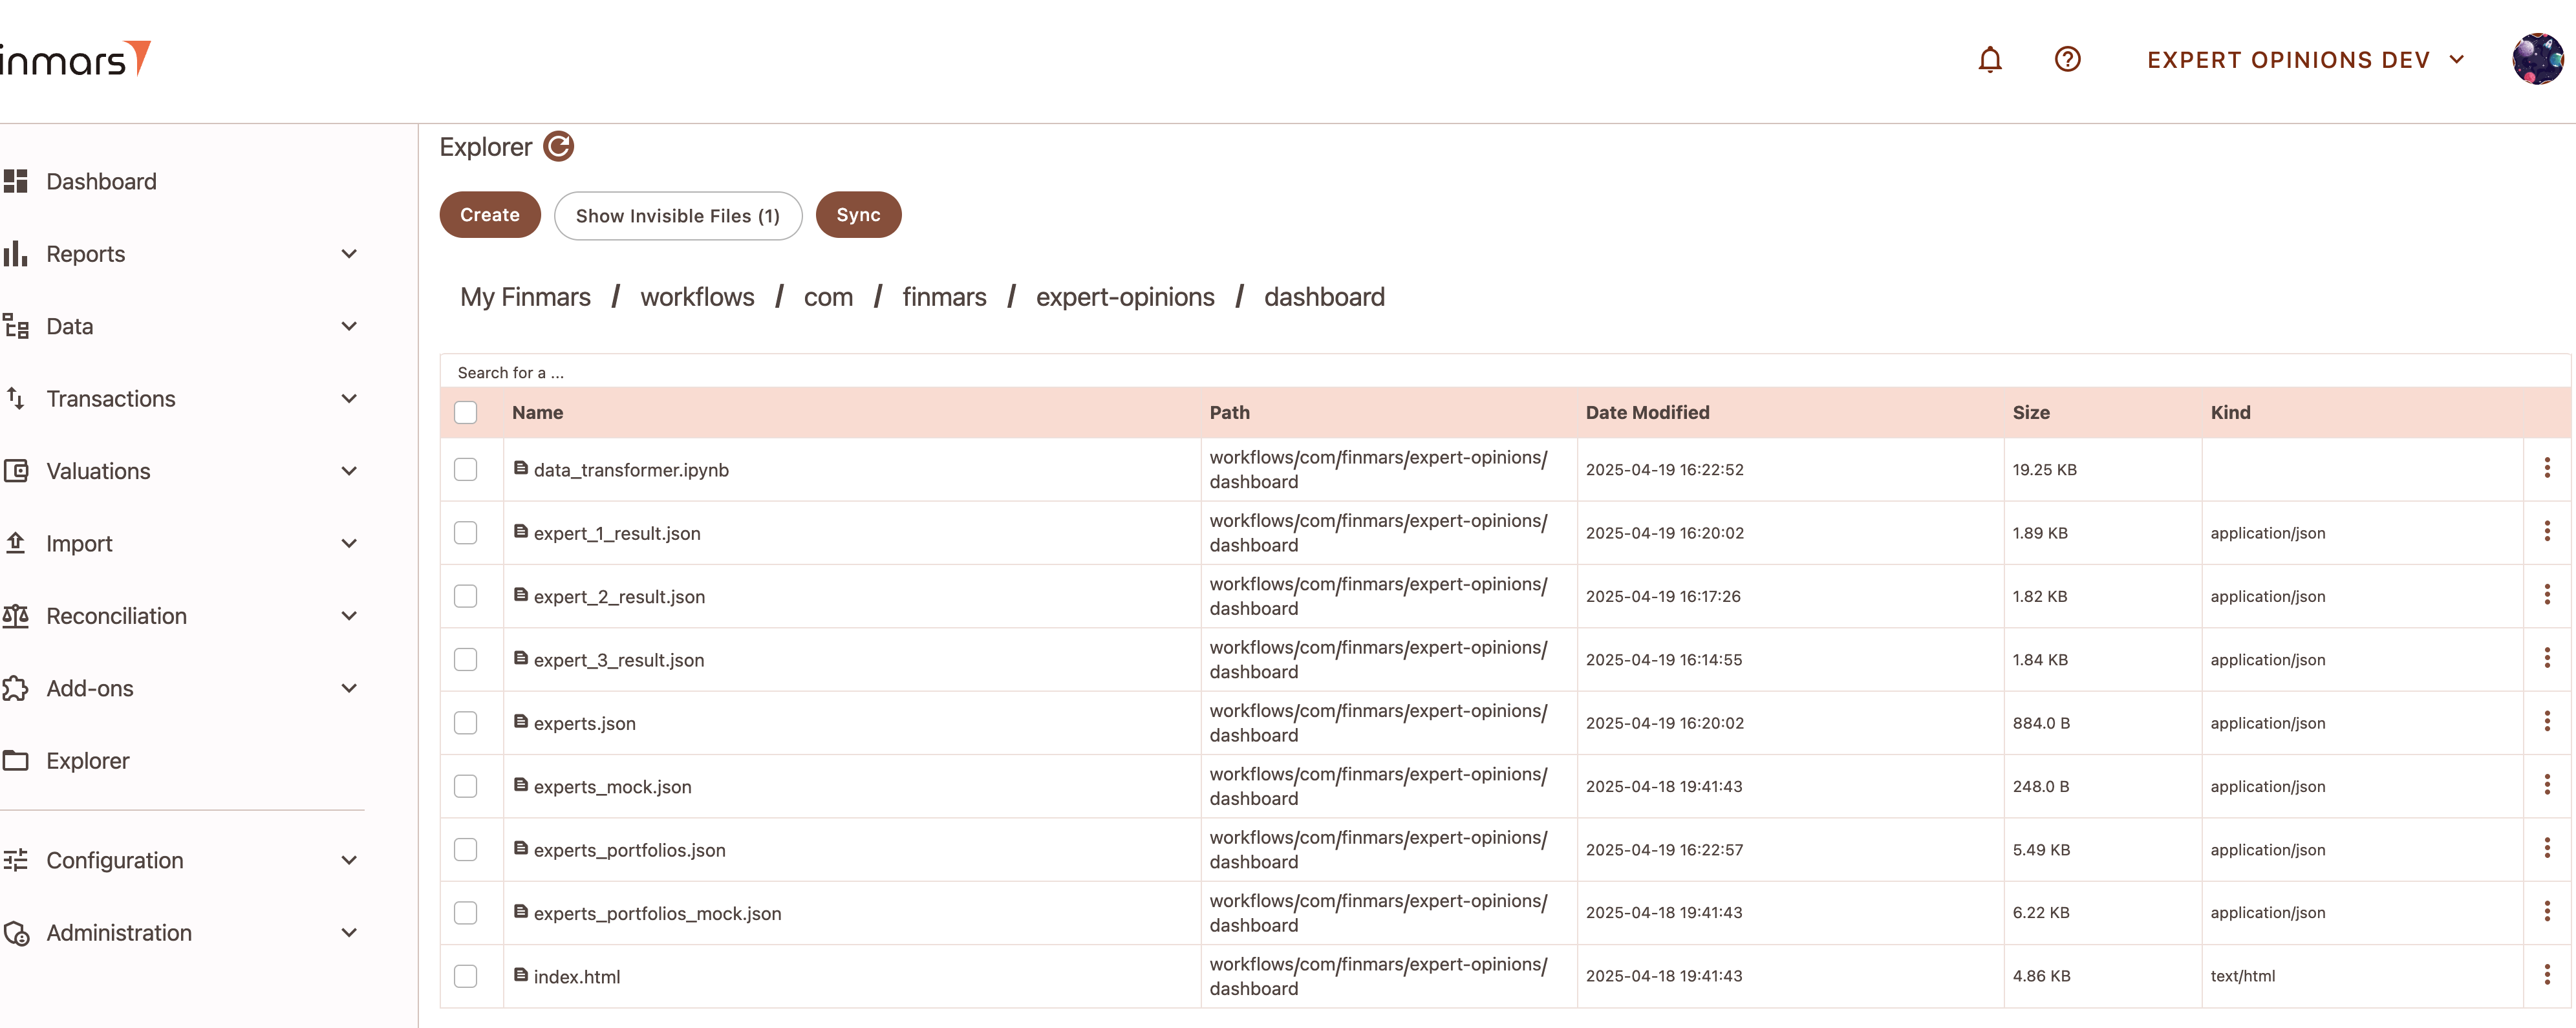The image size is (2576, 1028).
Task: Click the Sync button
Action: (x=858, y=215)
